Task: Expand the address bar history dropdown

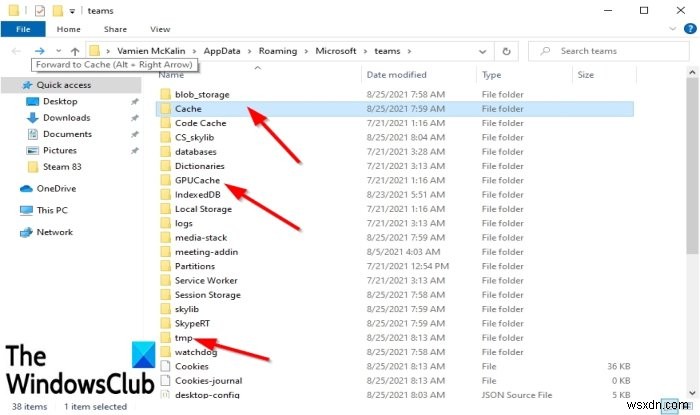Action: [482, 52]
